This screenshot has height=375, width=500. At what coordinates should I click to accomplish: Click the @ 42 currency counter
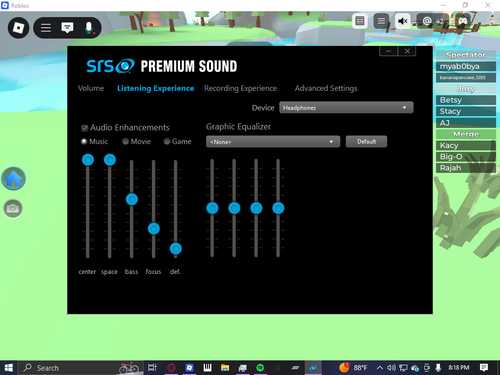click(x=433, y=21)
